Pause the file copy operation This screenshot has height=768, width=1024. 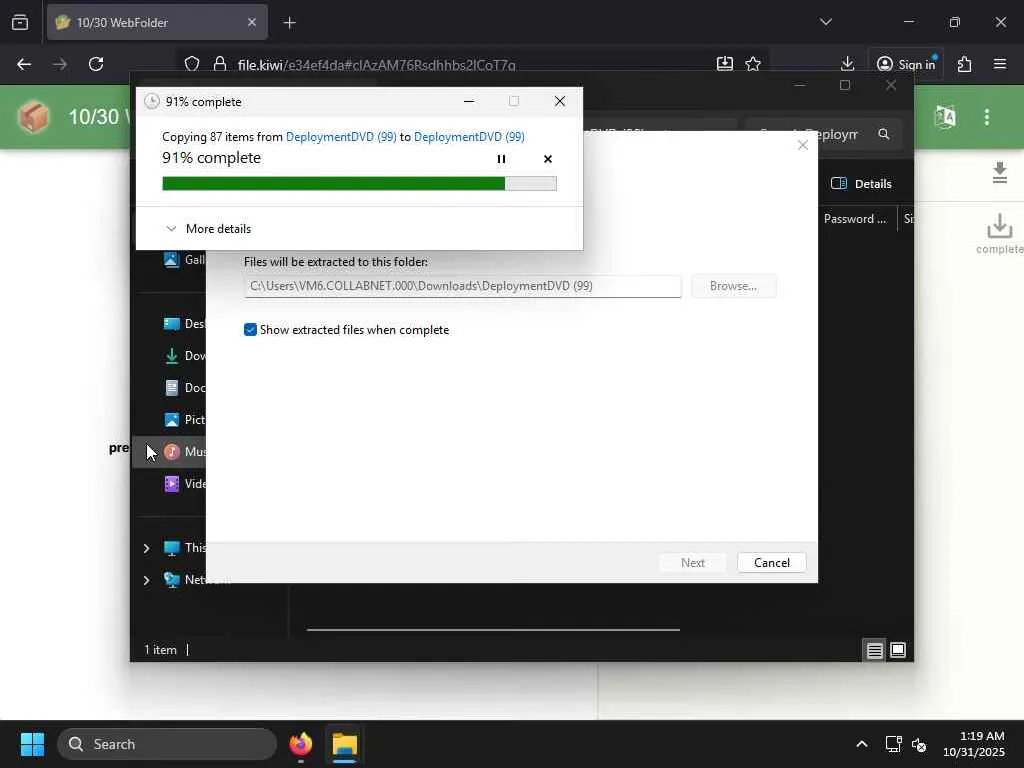(x=501, y=159)
